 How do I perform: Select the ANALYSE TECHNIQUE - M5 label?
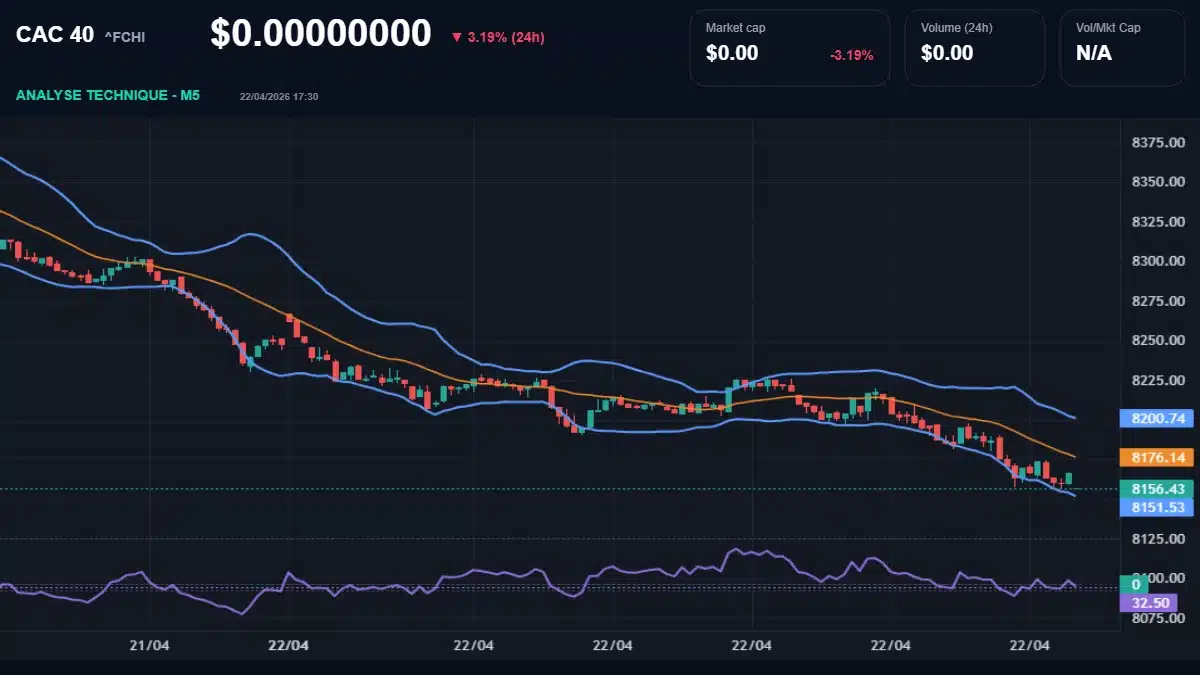tap(108, 95)
